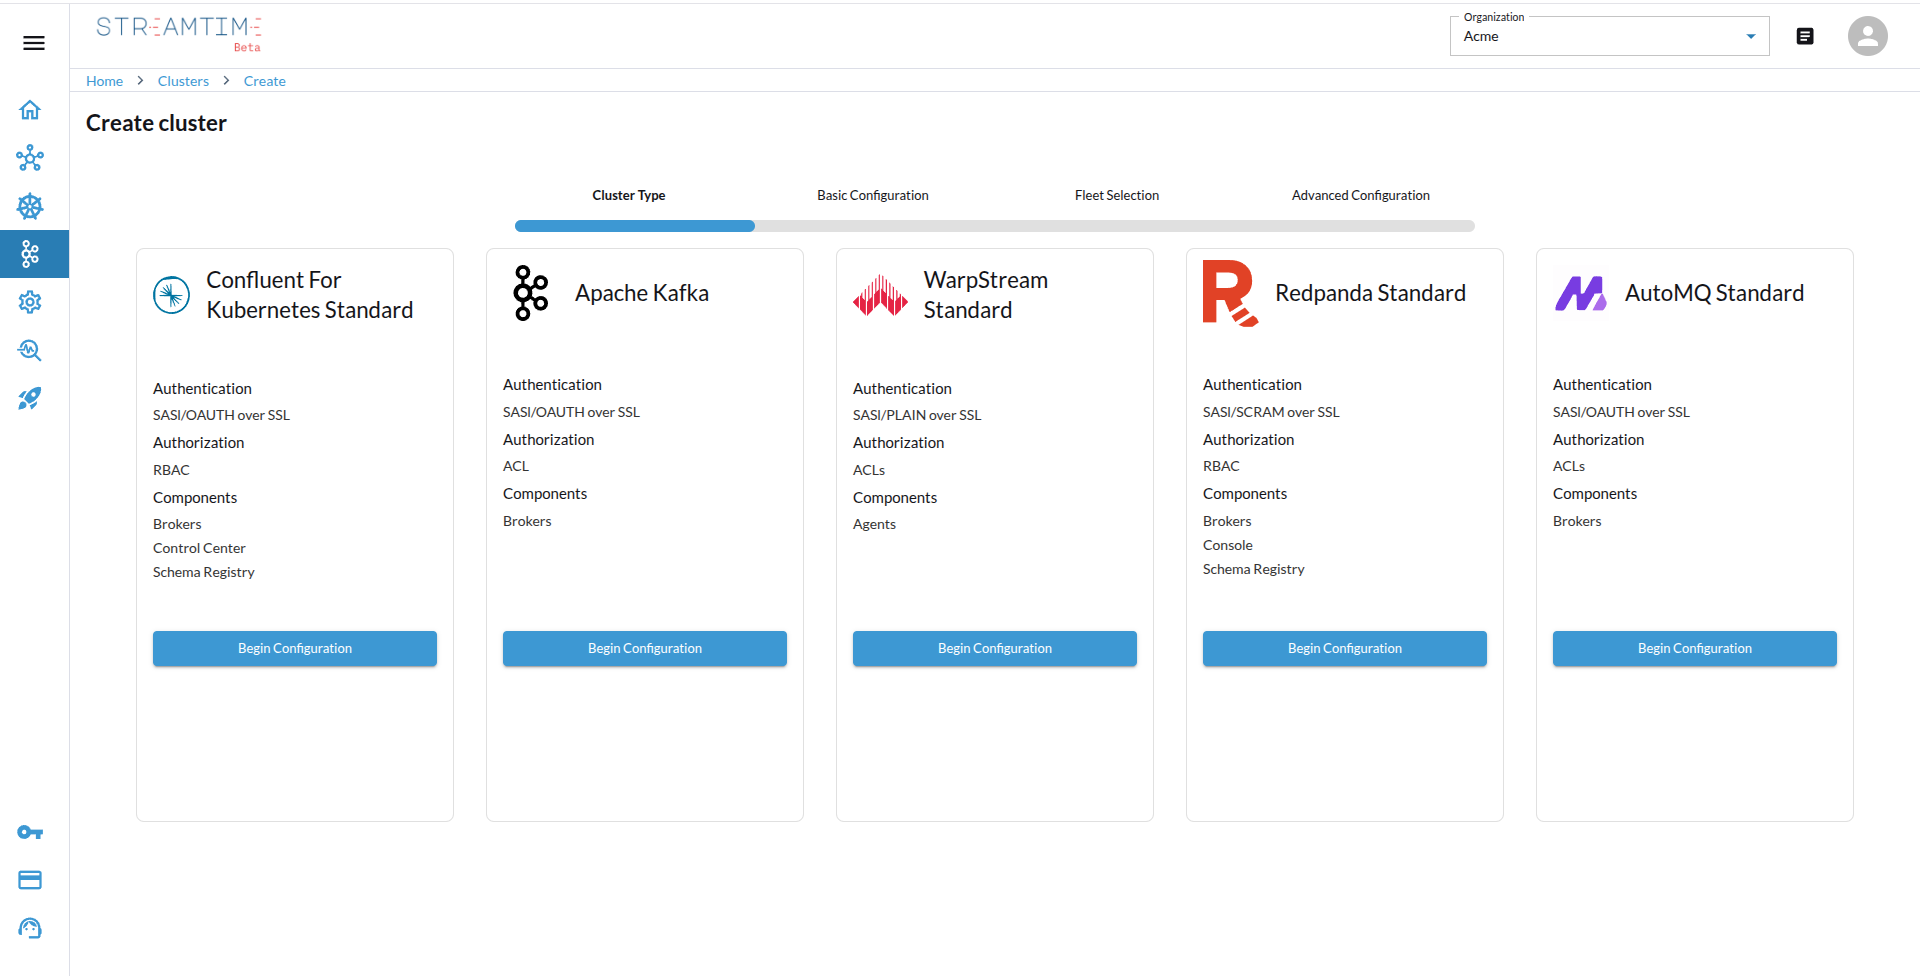Open the hamburger navigation menu
Viewport: 1920px width, 976px height.
(34, 43)
